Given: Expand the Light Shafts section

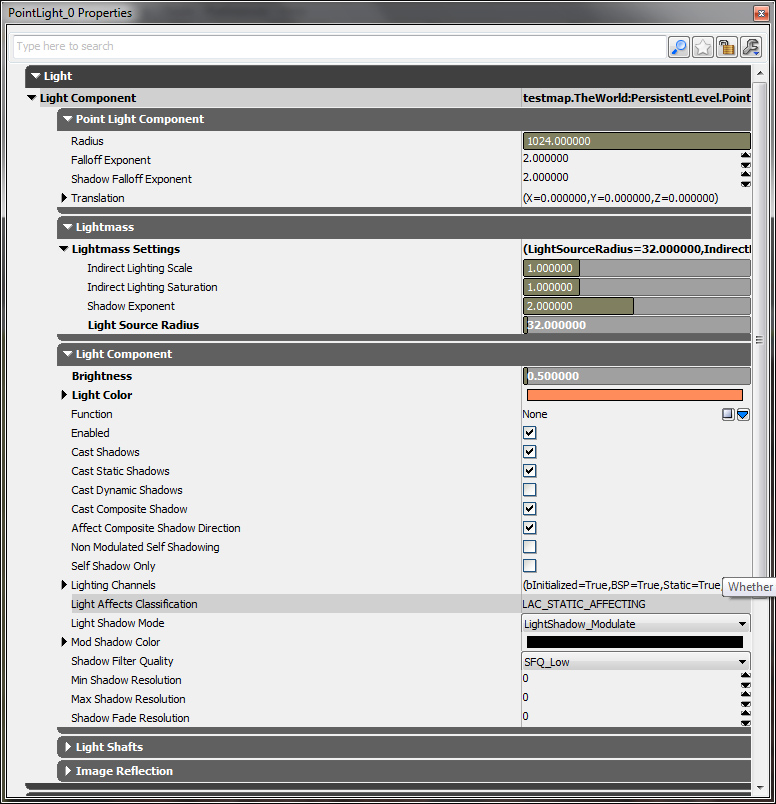Looking at the screenshot, I should click(68, 747).
